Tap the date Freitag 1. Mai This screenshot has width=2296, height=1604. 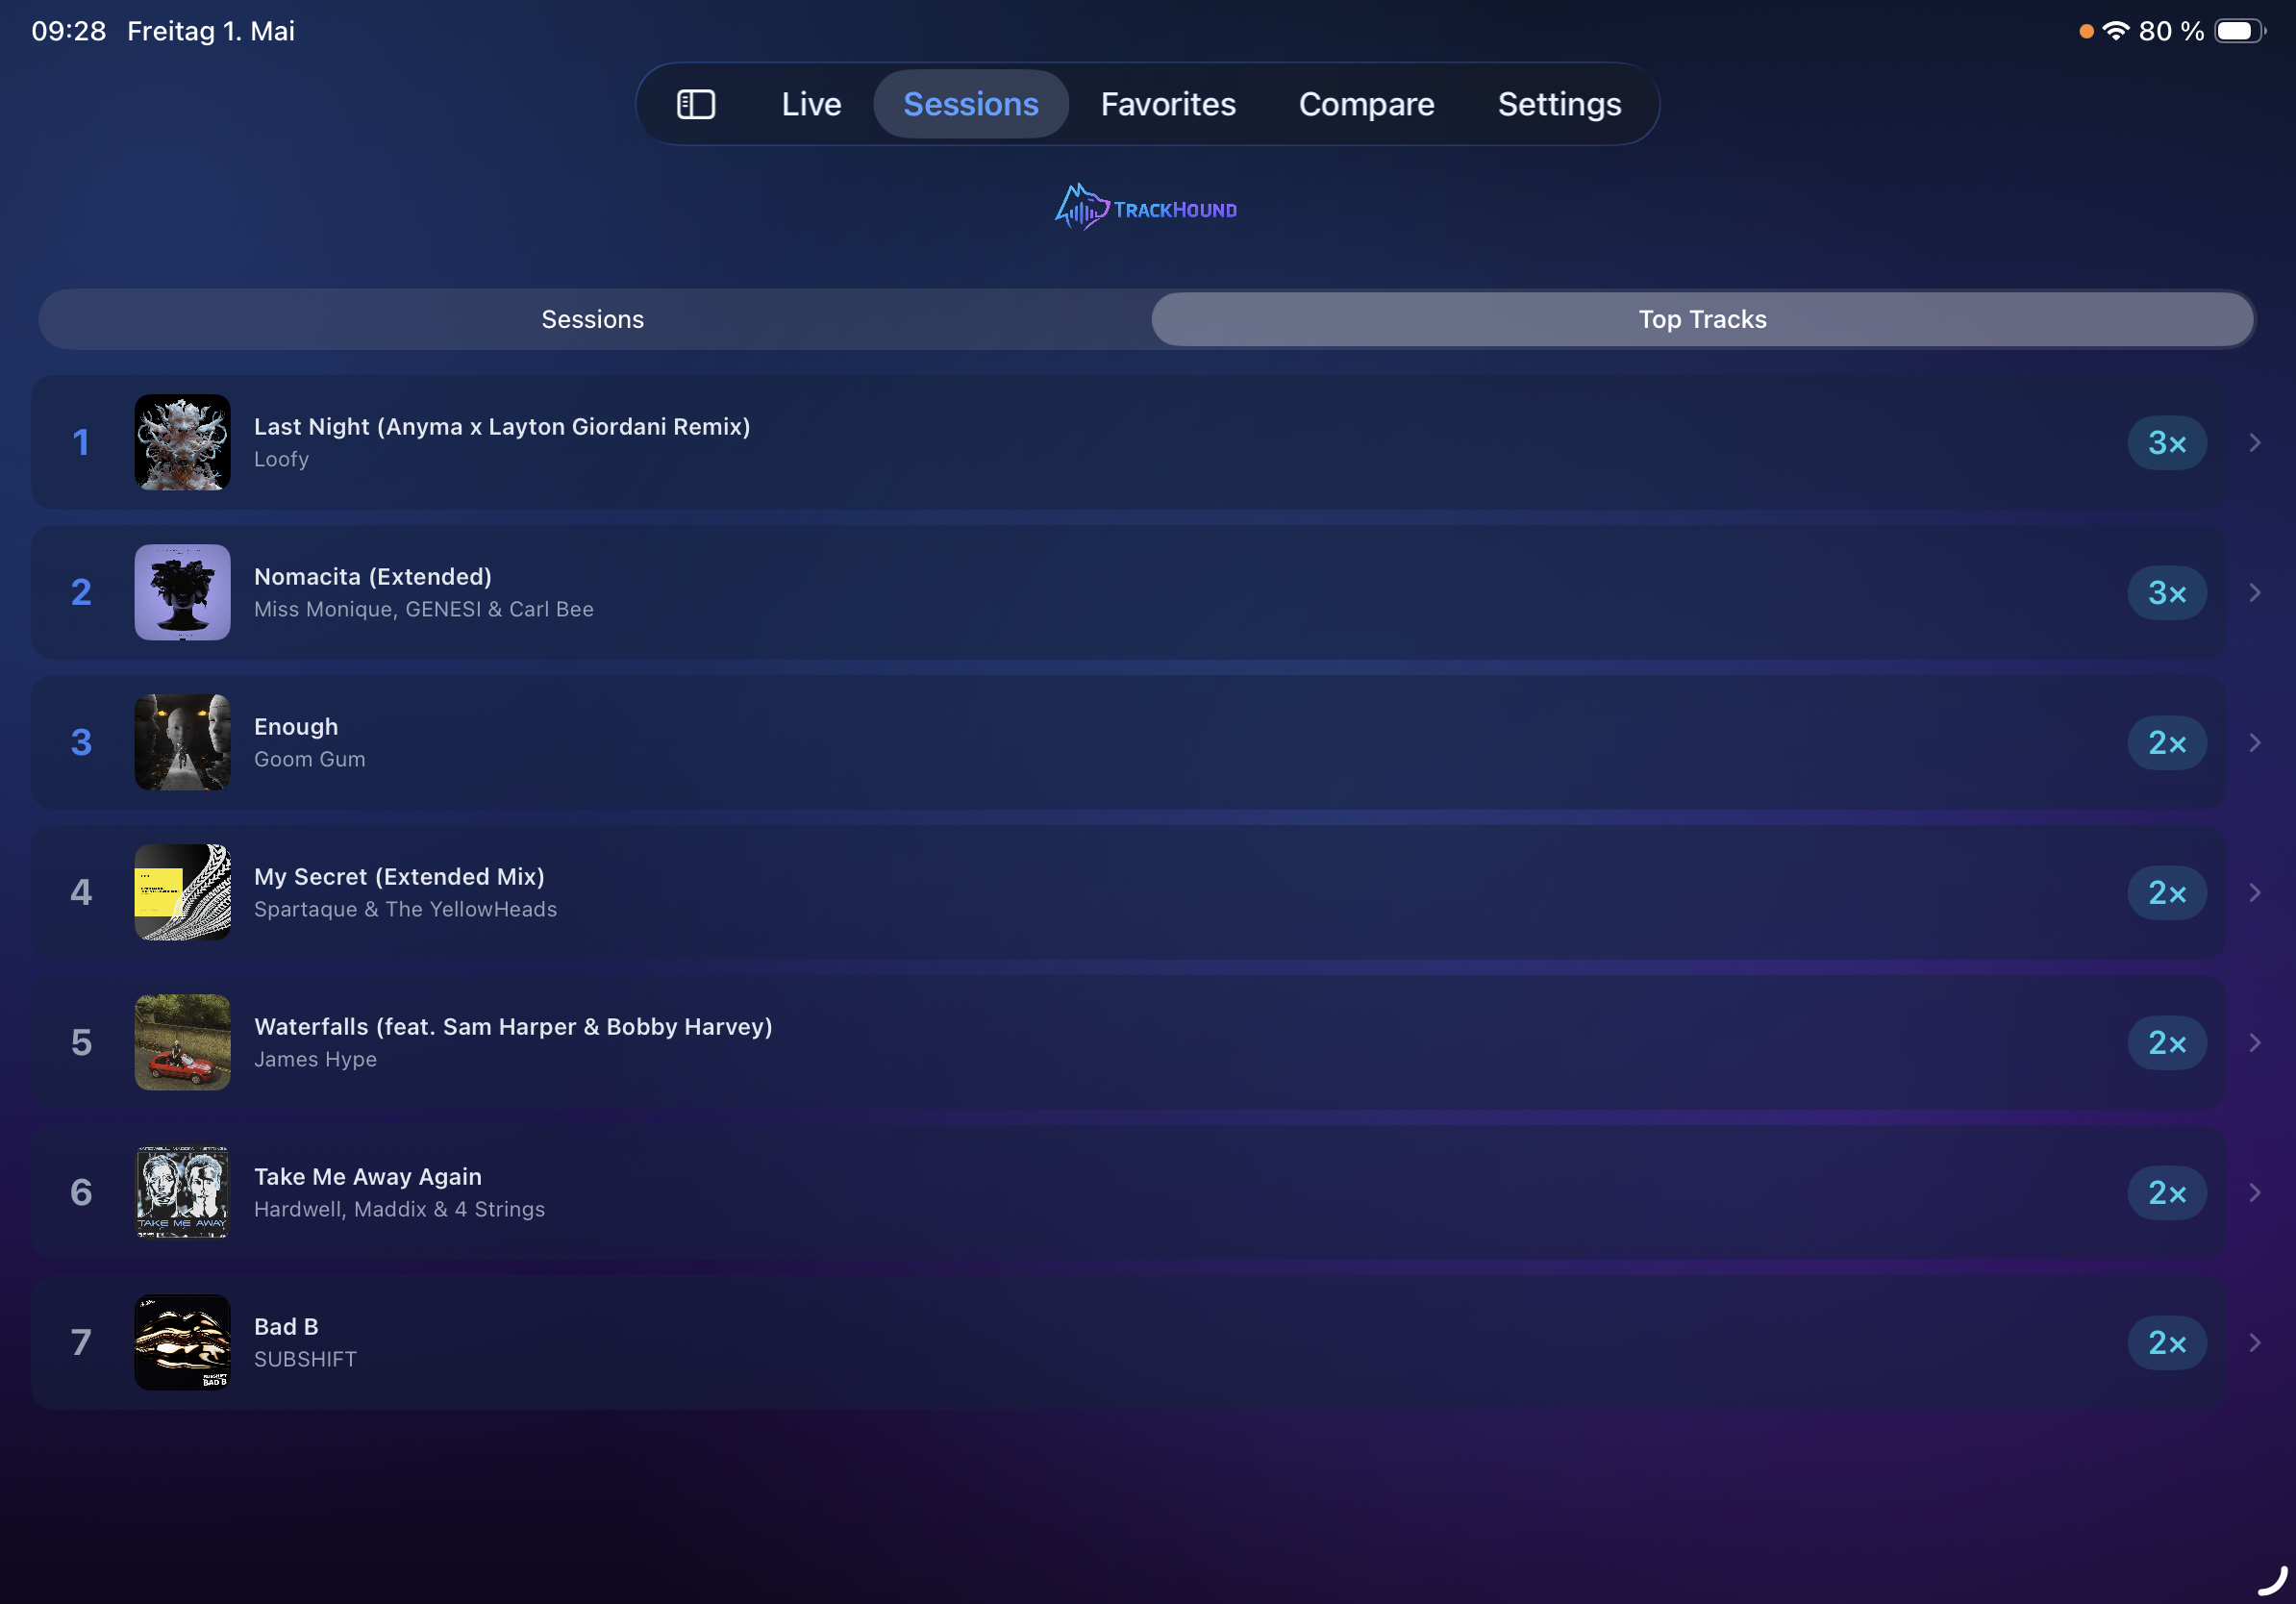click(x=211, y=31)
